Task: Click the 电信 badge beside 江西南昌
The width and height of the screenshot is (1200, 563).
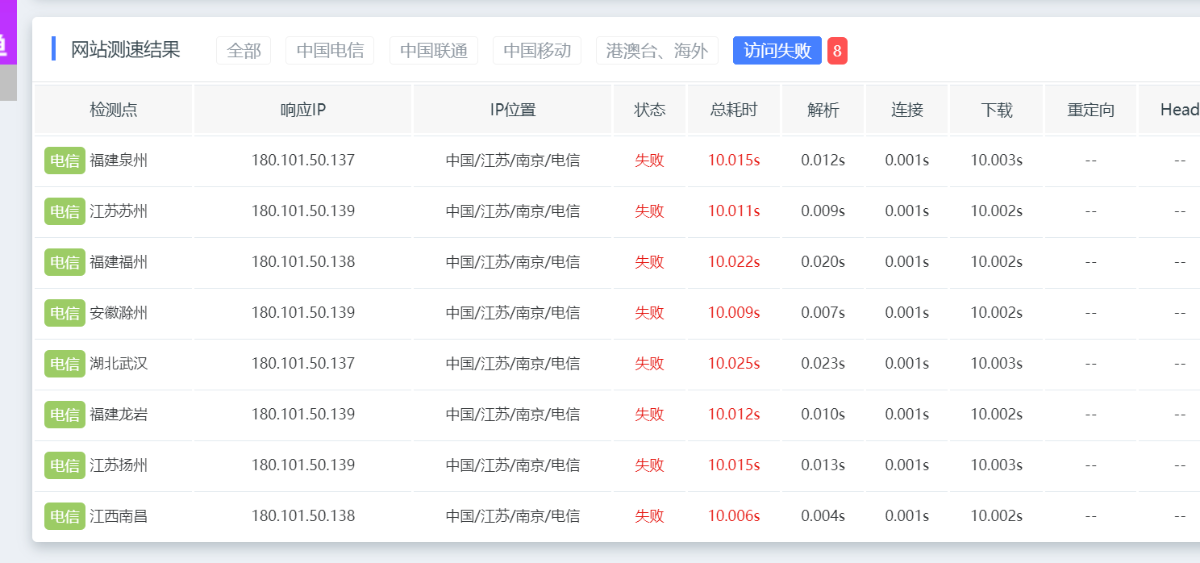Action: coord(65,516)
